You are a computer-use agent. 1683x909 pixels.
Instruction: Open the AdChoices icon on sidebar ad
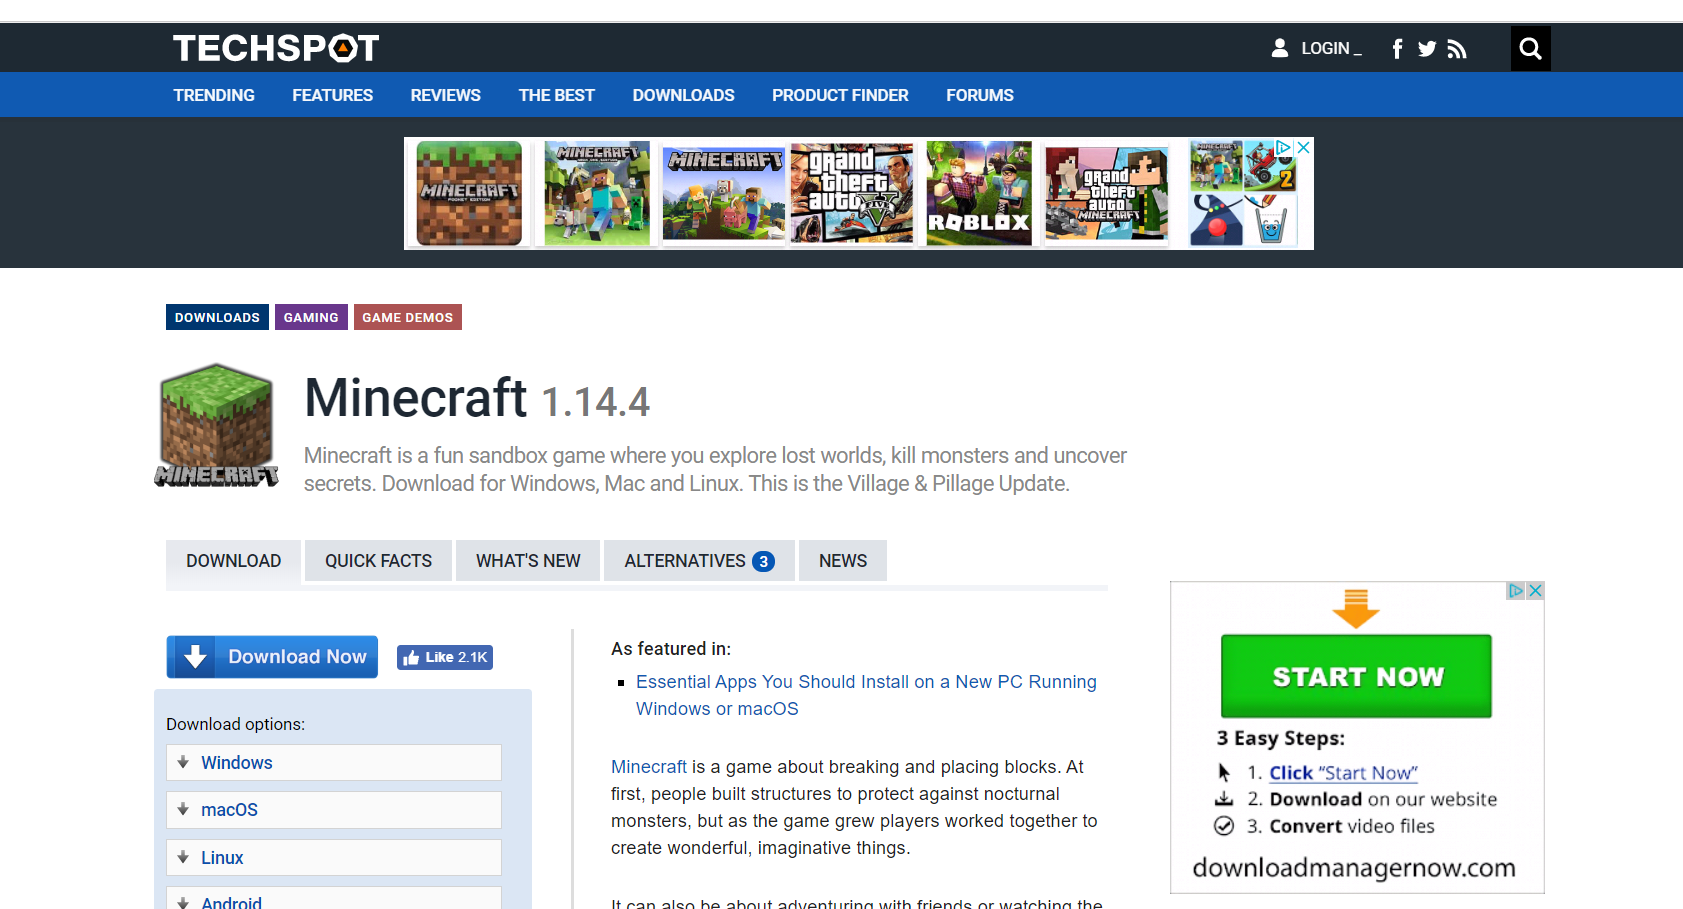coord(1516,591)
